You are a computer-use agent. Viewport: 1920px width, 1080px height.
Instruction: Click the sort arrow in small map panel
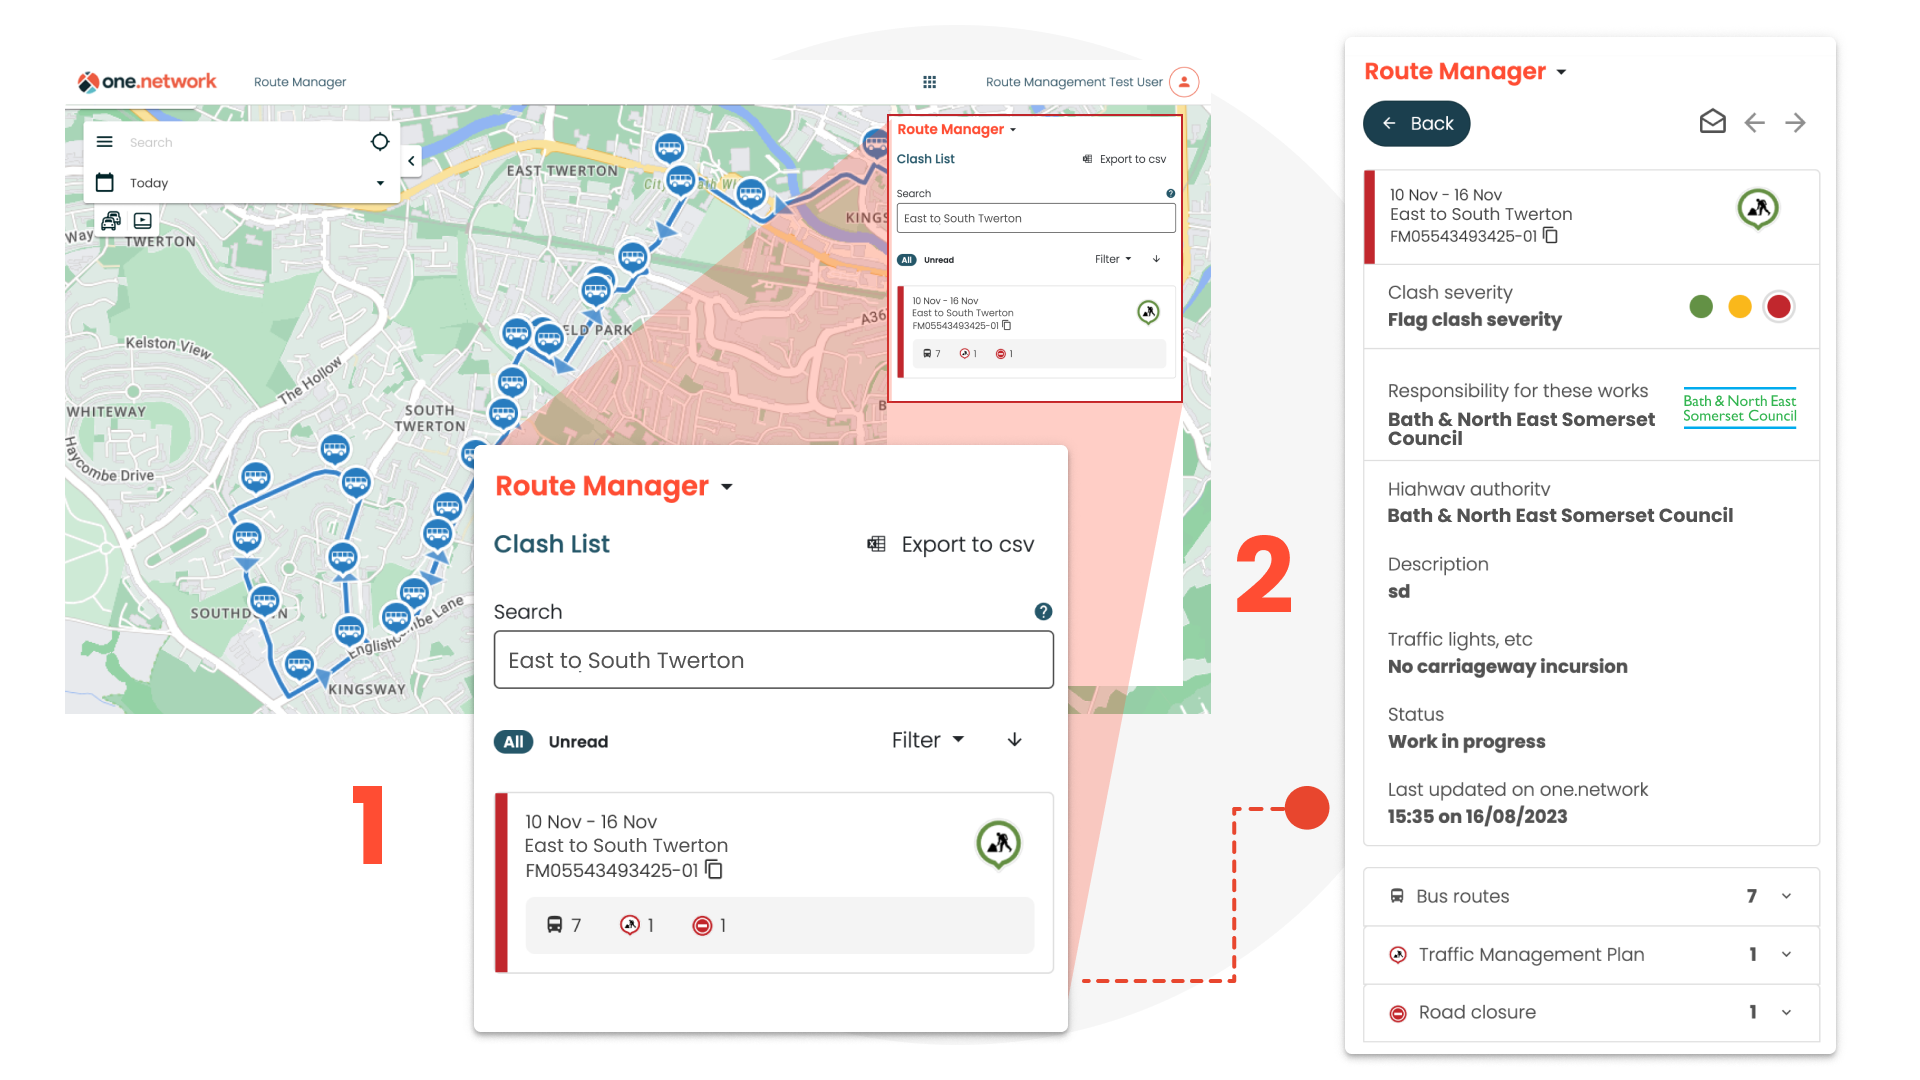click(x=1157, y=259)
